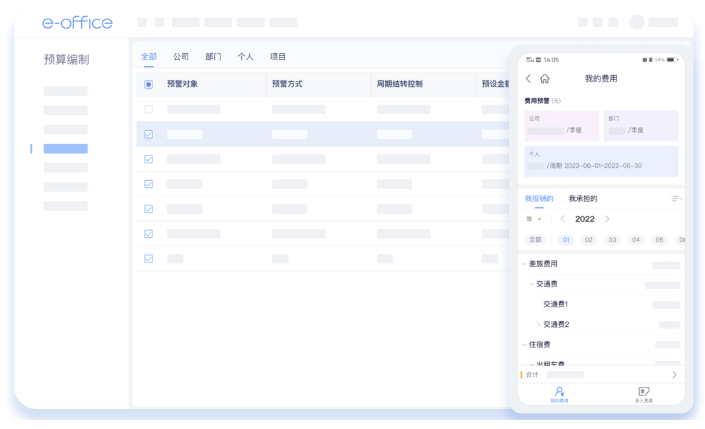Viewport: 705px width, 429px height.
Task: Click the 预算编制 sidebar title
Action: tap(67, 59)
